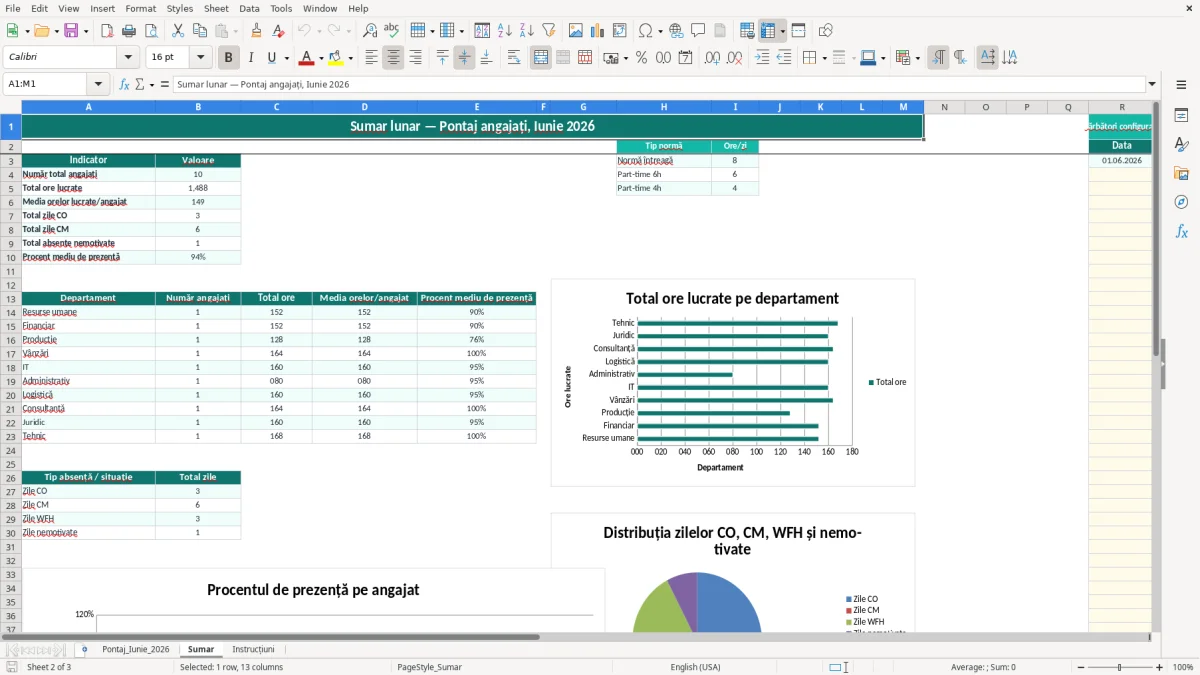Click Add Decimal Place icon

click(x=713, y=58)
